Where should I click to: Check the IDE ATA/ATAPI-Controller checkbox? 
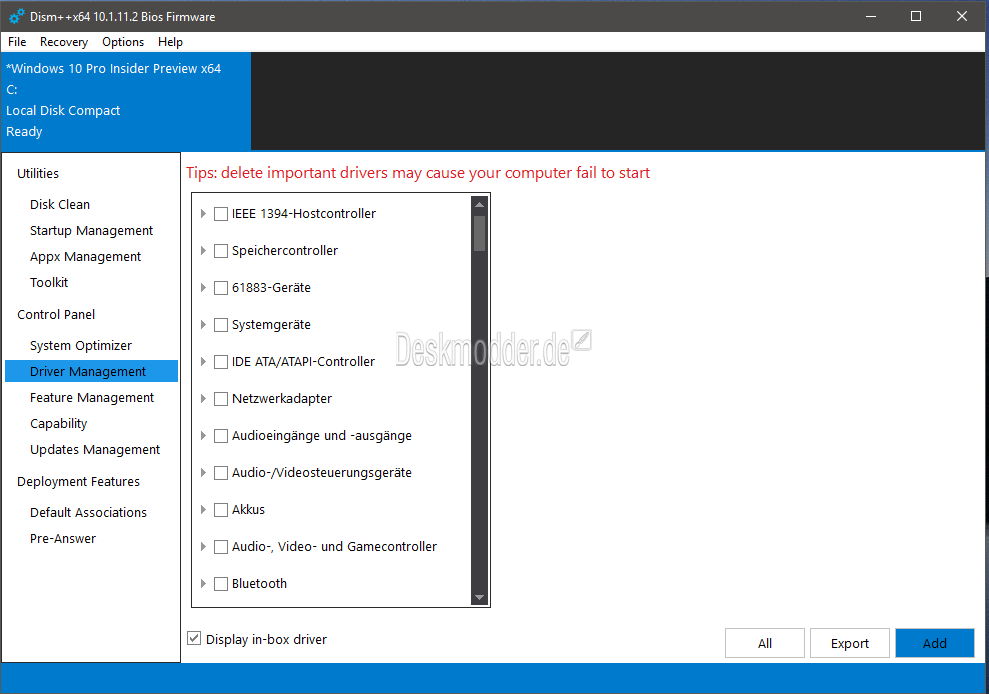[x=221, y=362]
